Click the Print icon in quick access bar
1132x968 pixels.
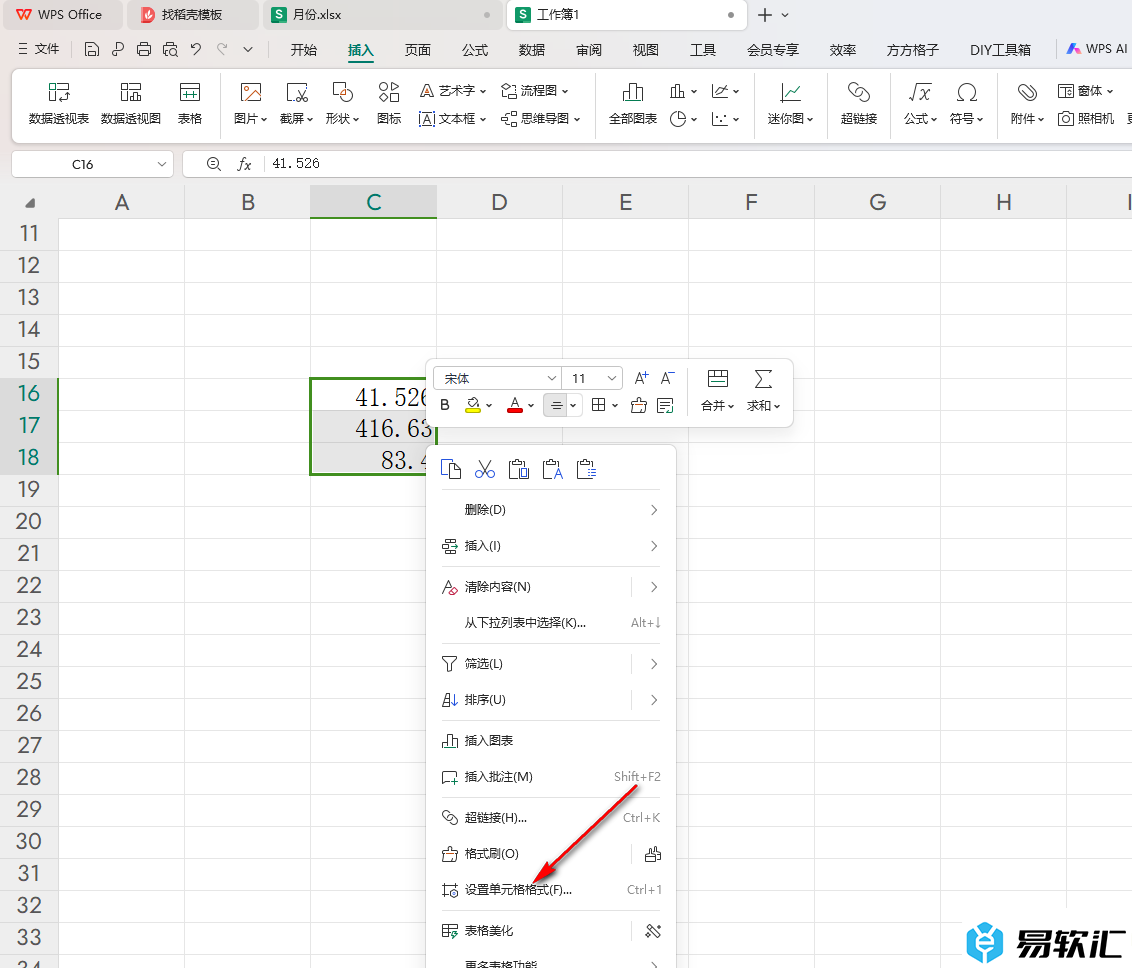144,49
